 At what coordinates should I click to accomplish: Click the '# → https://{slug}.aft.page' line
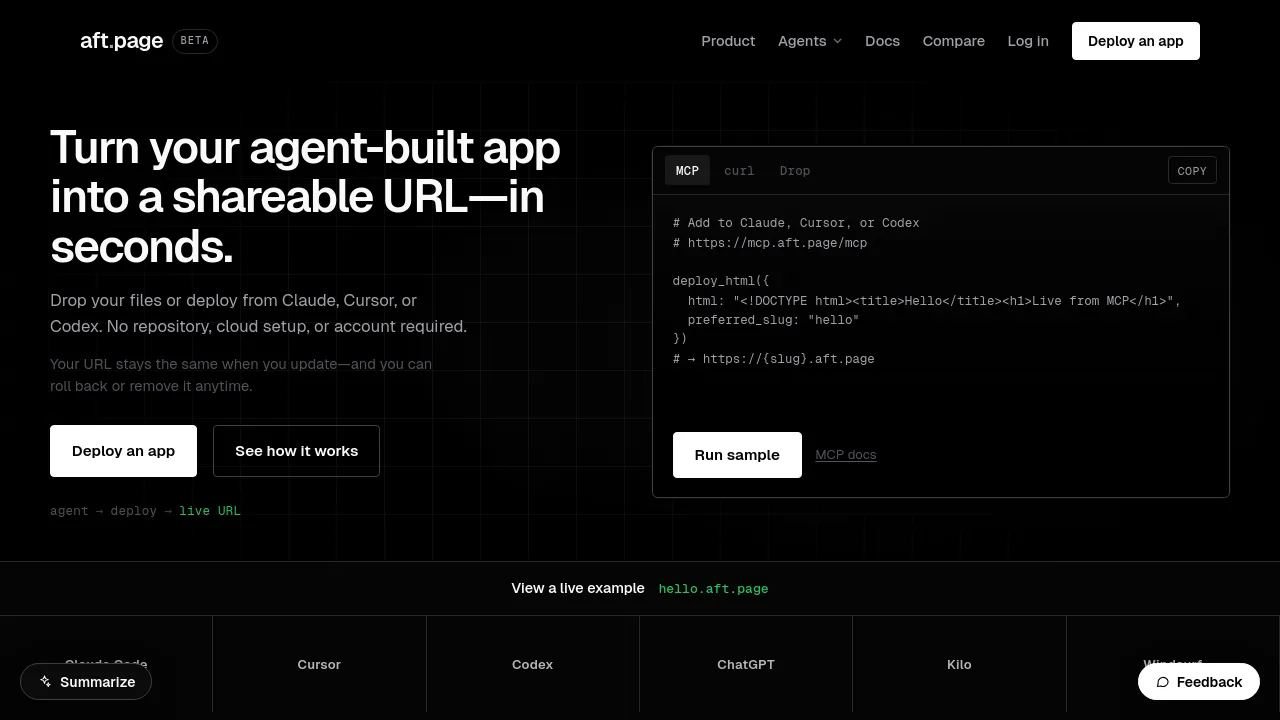tap(774, 359)
